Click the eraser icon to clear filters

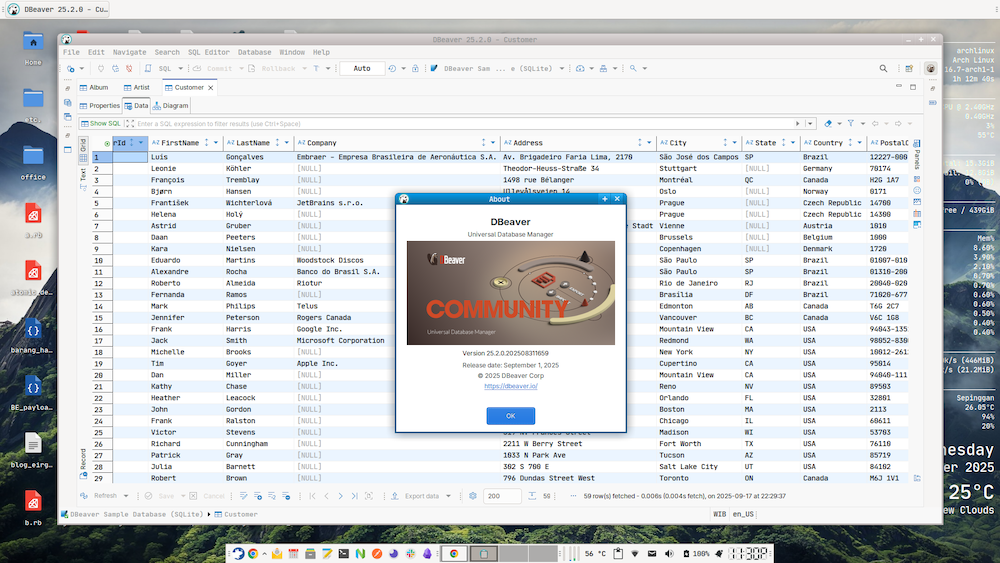point(826,123)
